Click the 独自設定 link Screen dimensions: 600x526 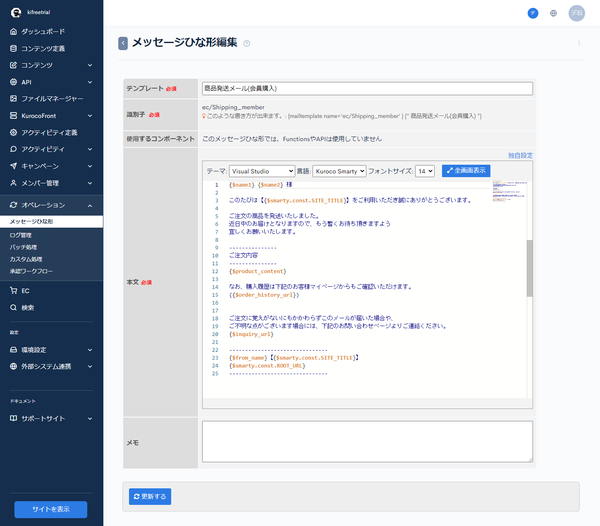point(520,155)
